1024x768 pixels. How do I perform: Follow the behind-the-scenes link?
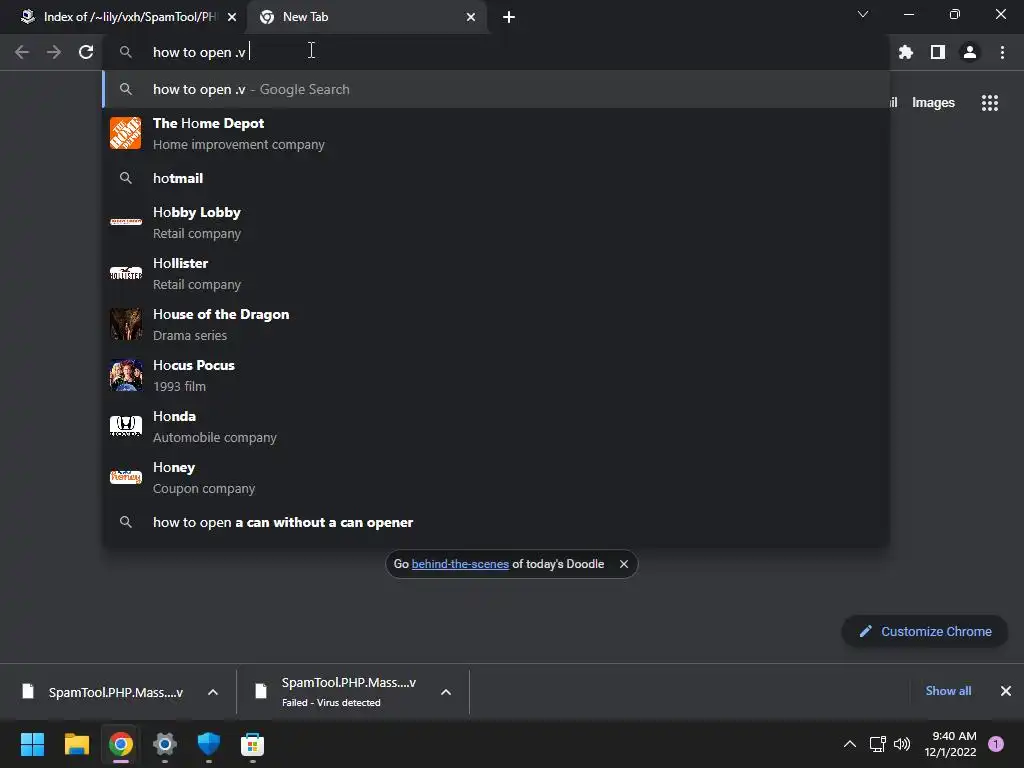[x=460, y=564]
